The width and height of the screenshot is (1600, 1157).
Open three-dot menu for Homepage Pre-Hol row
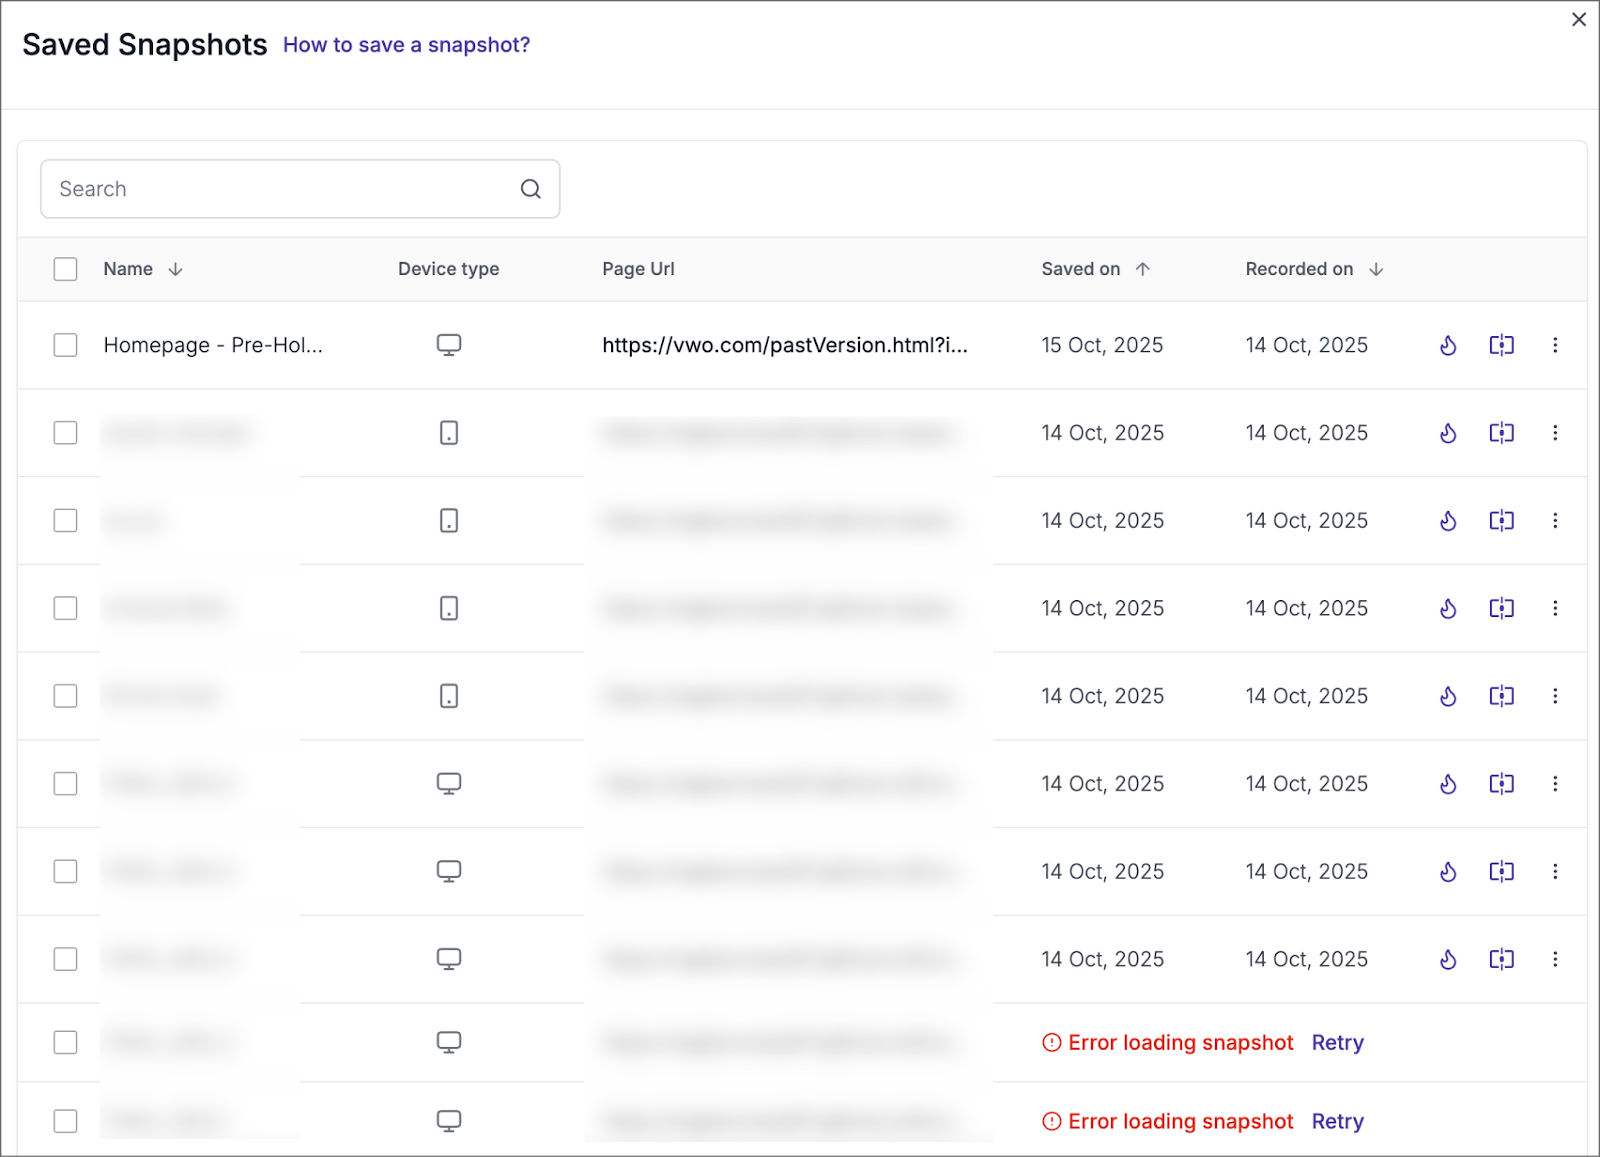tap(1554, 345)
